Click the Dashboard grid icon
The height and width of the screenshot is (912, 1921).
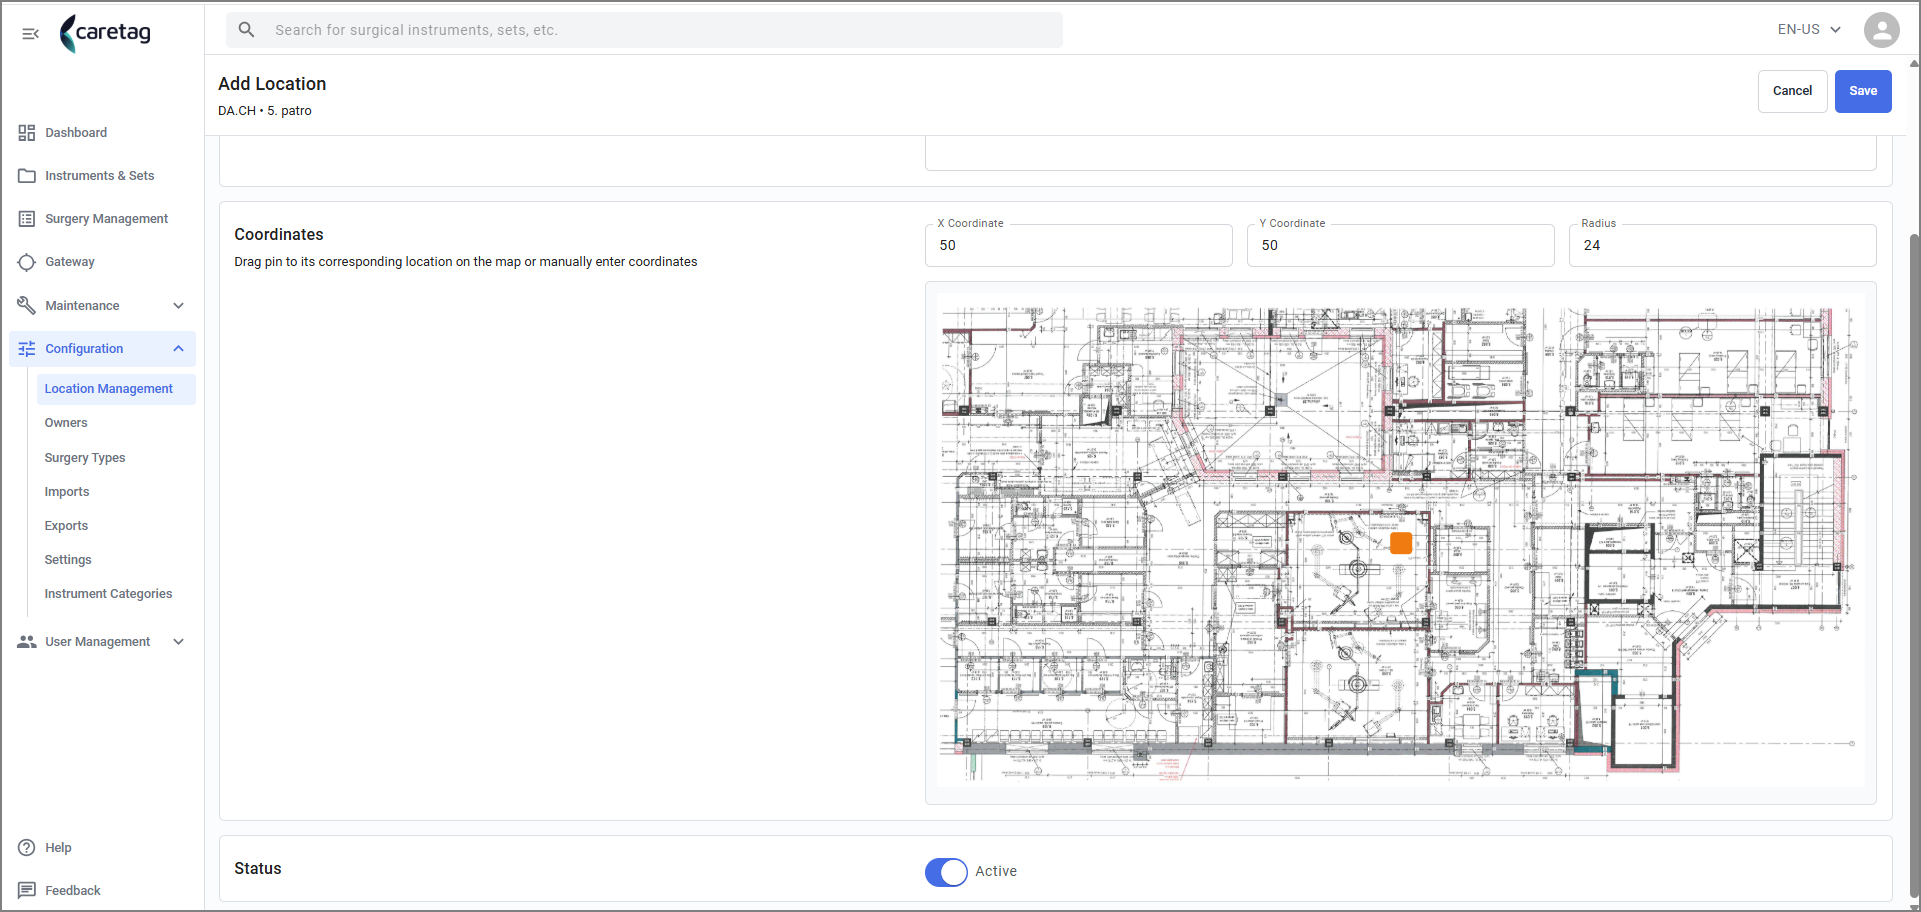27,133
